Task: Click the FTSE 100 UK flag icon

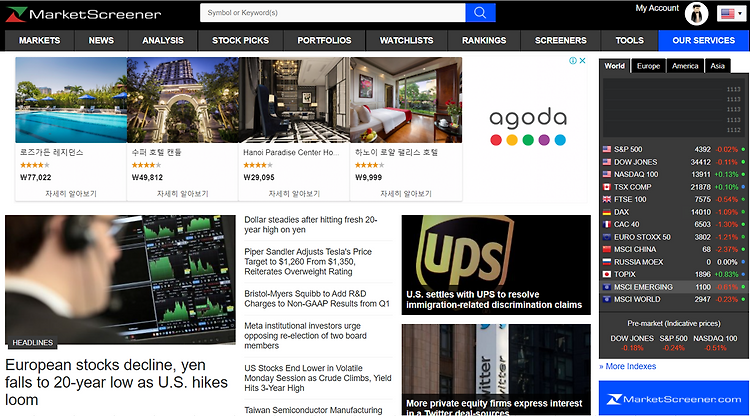Action: [607, 199]
